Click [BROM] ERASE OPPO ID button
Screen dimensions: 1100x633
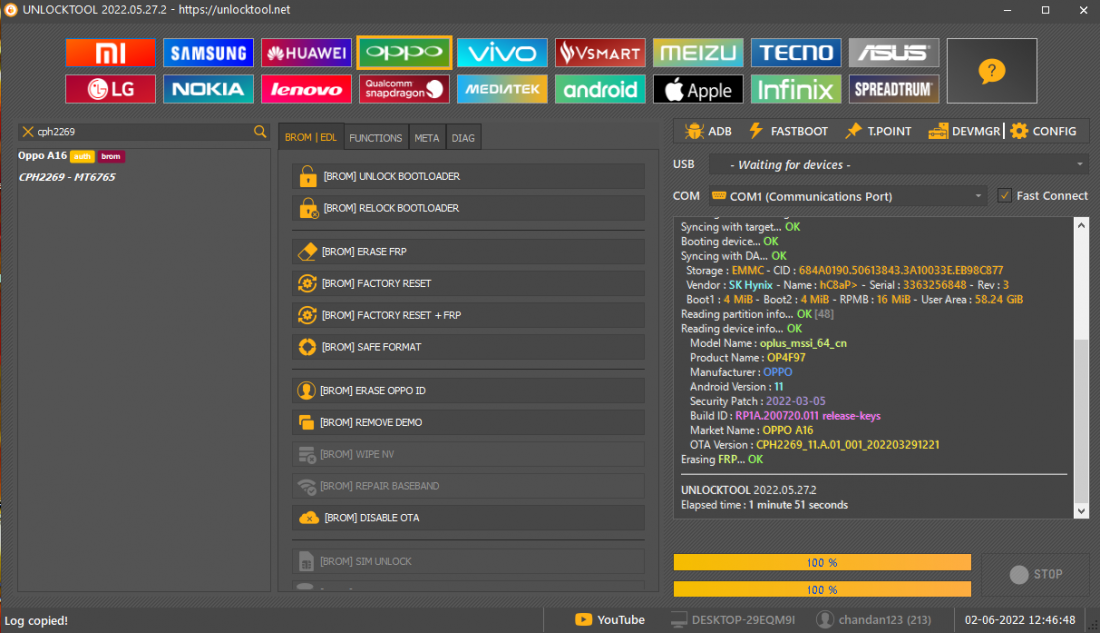[x=468, y=390]
